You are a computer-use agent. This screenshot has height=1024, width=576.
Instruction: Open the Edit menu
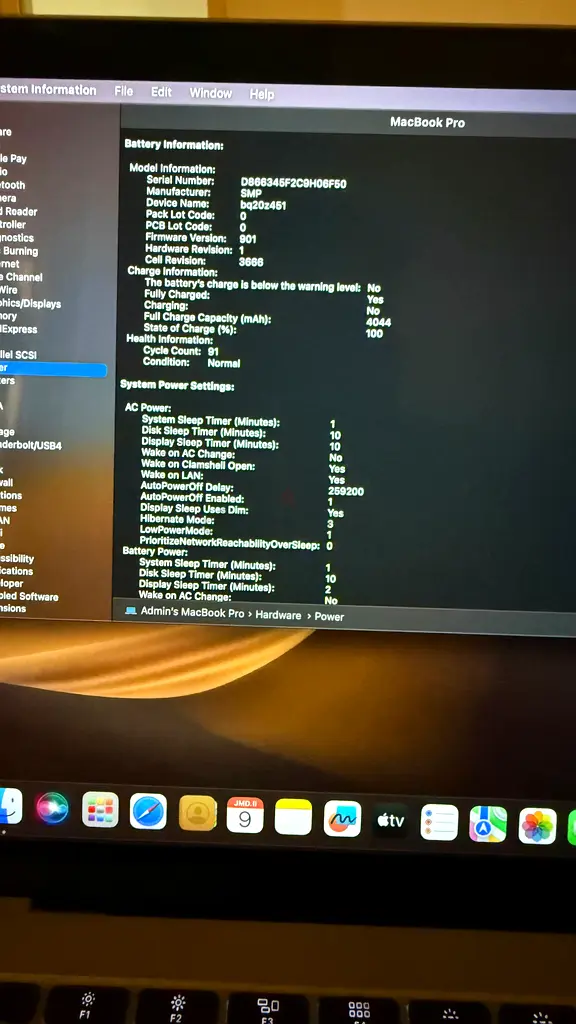[161, 92]
